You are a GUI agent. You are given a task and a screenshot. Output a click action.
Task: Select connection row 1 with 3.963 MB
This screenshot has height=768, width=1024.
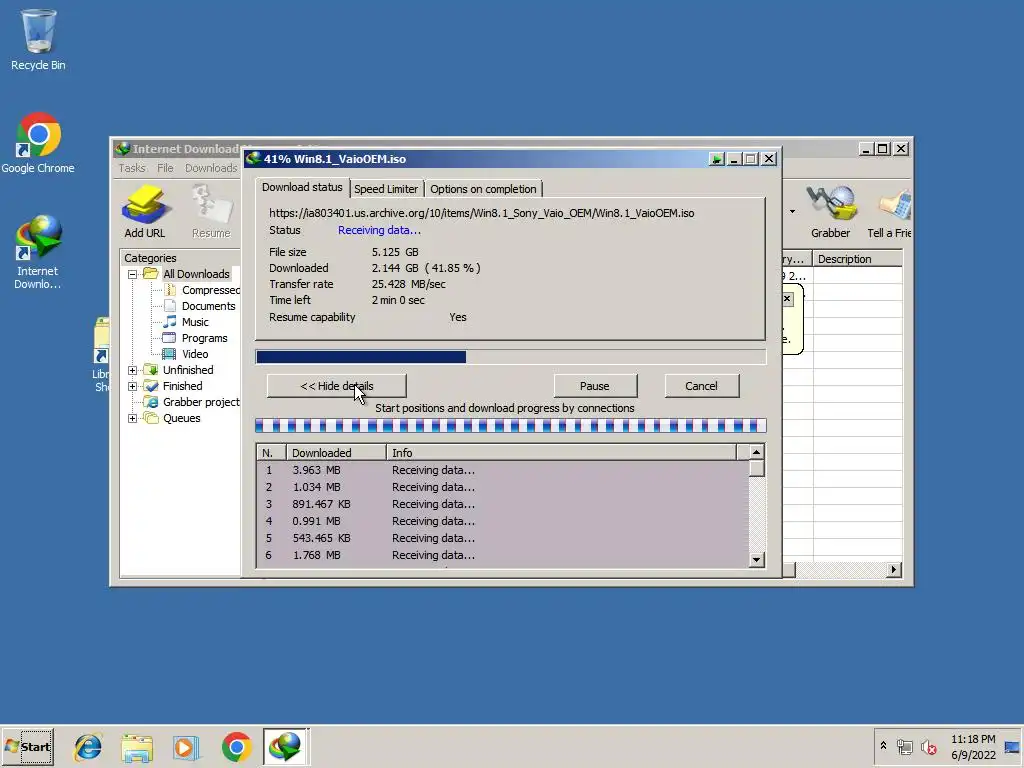click(502, 470)
